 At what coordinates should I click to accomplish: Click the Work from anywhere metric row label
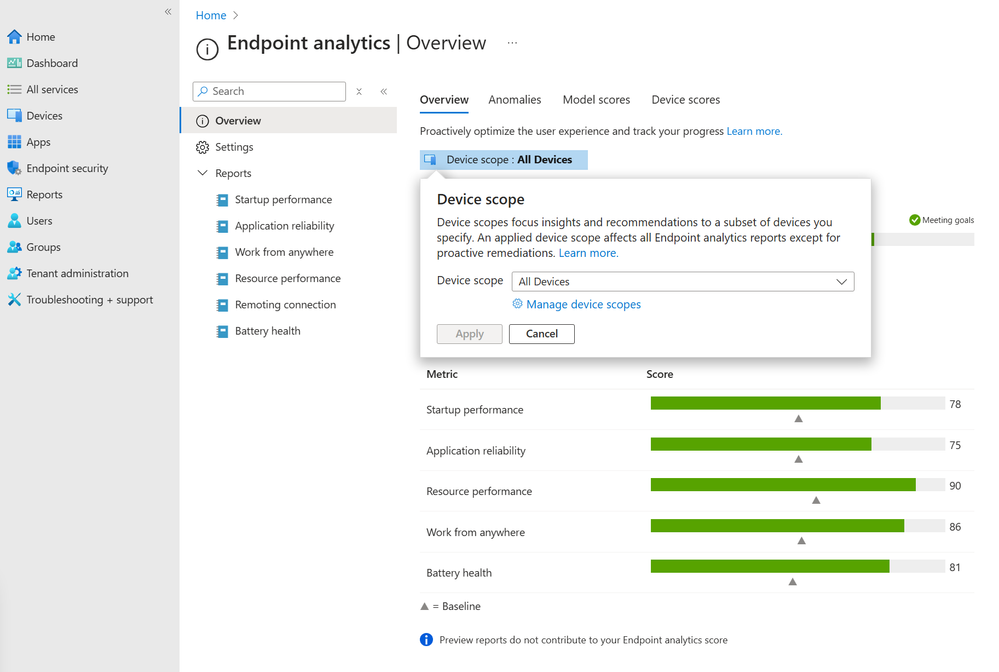[x=475, y=533]
